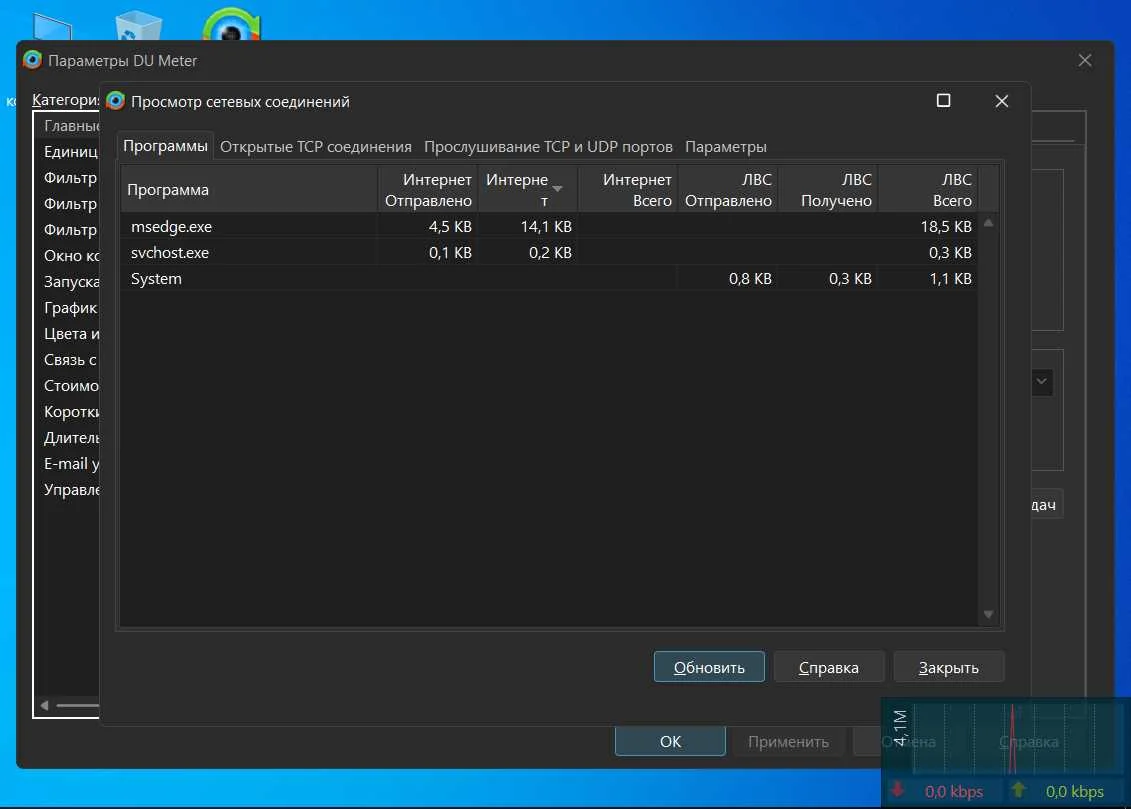The width and height of the screenshot is (1131, 809).
Task: Sort by ЛВС Получено column header
Action: point(828,190)
